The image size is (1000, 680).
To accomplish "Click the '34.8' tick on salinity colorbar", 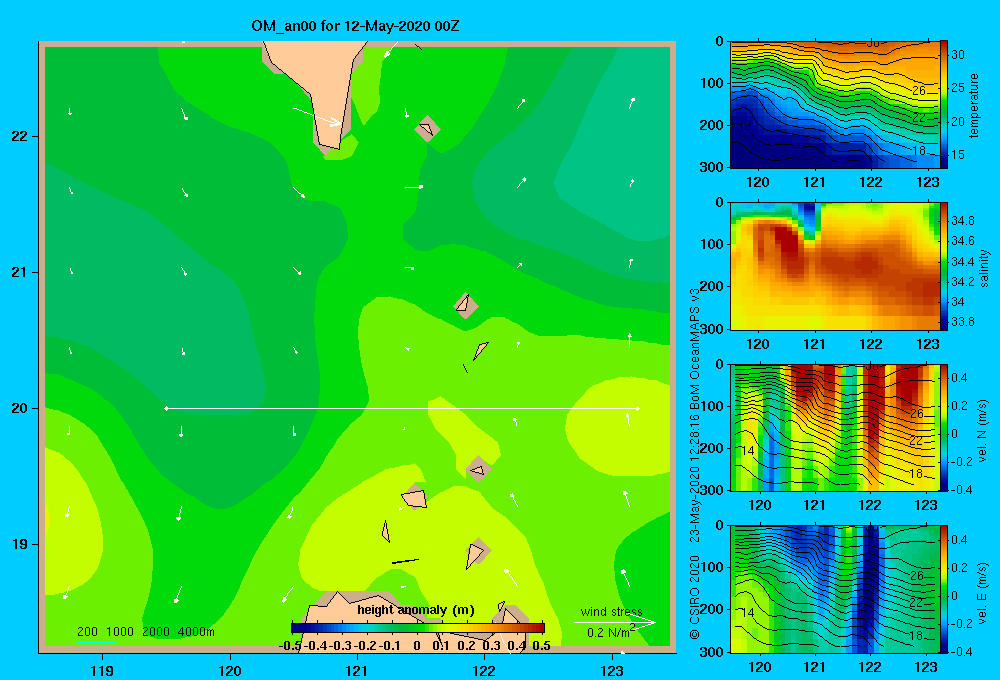I will 962,221.
